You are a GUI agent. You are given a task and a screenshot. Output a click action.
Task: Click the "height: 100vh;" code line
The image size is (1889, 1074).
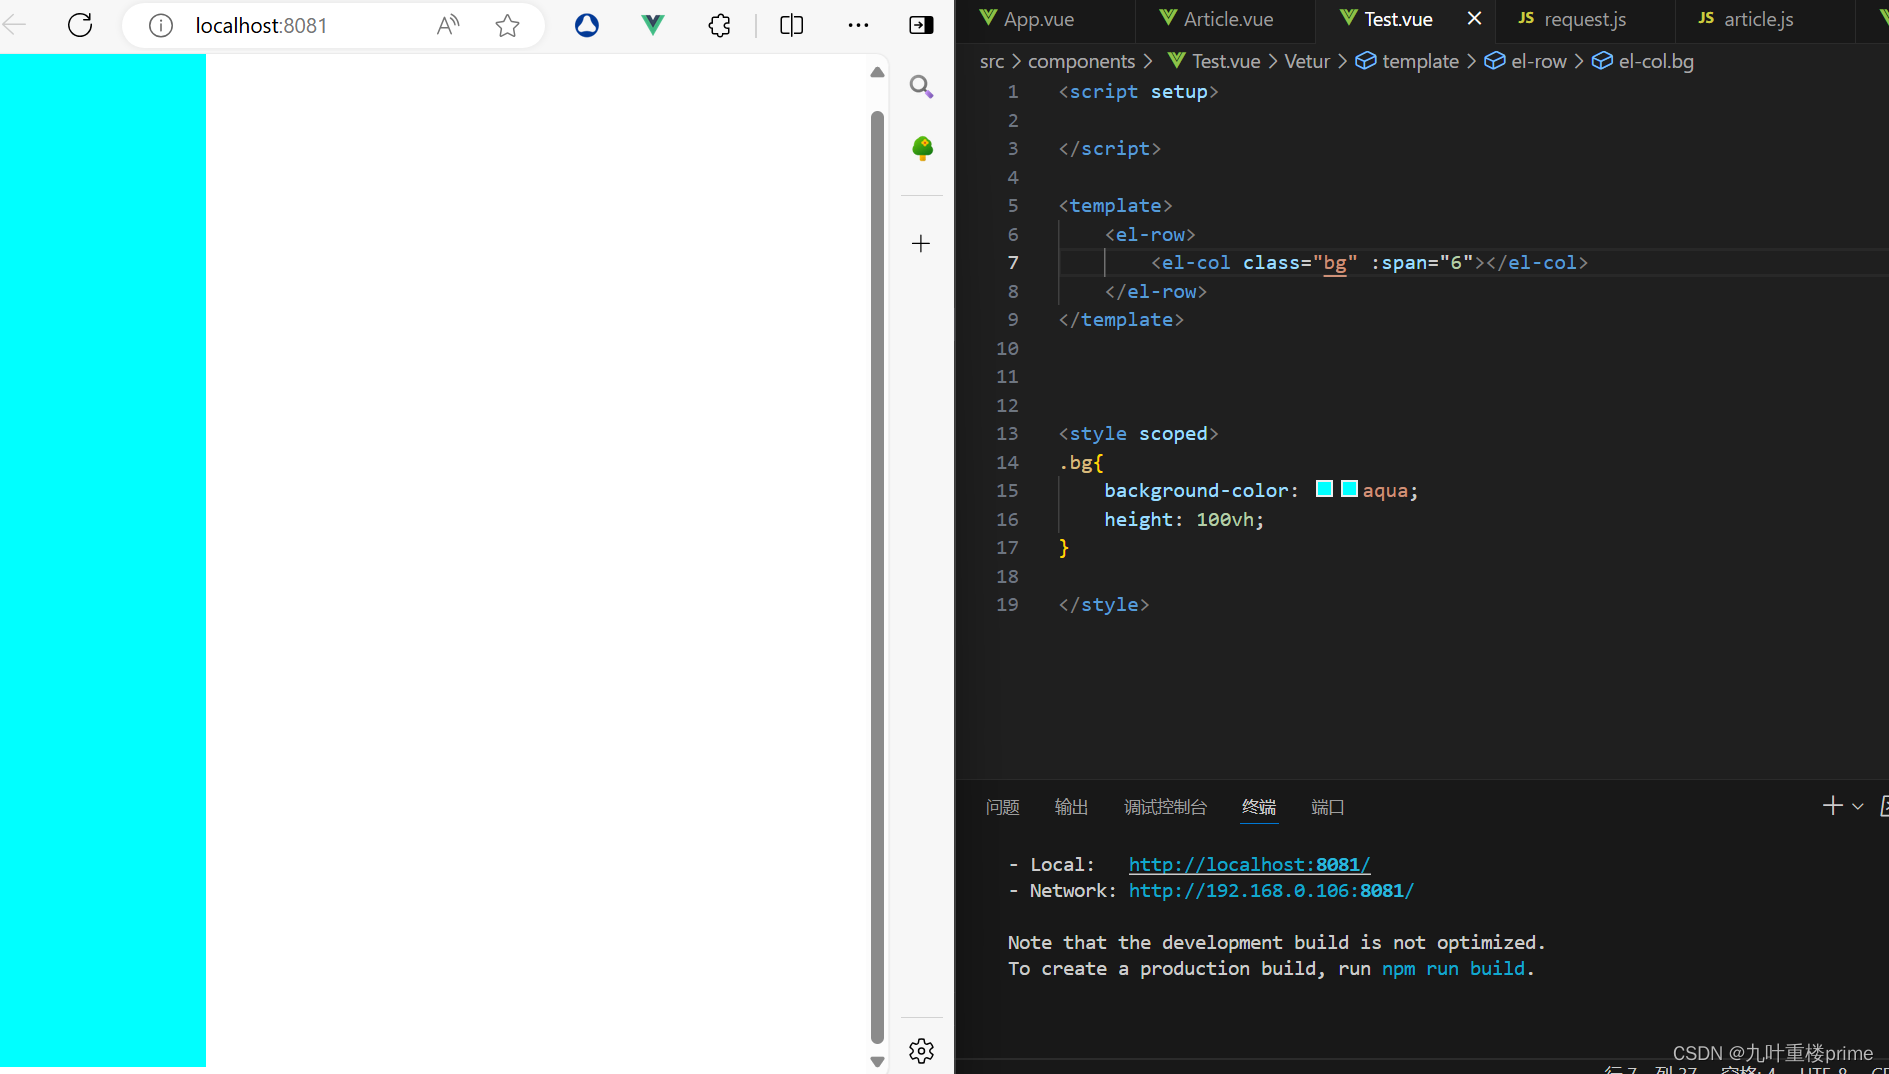[1184, 519]
